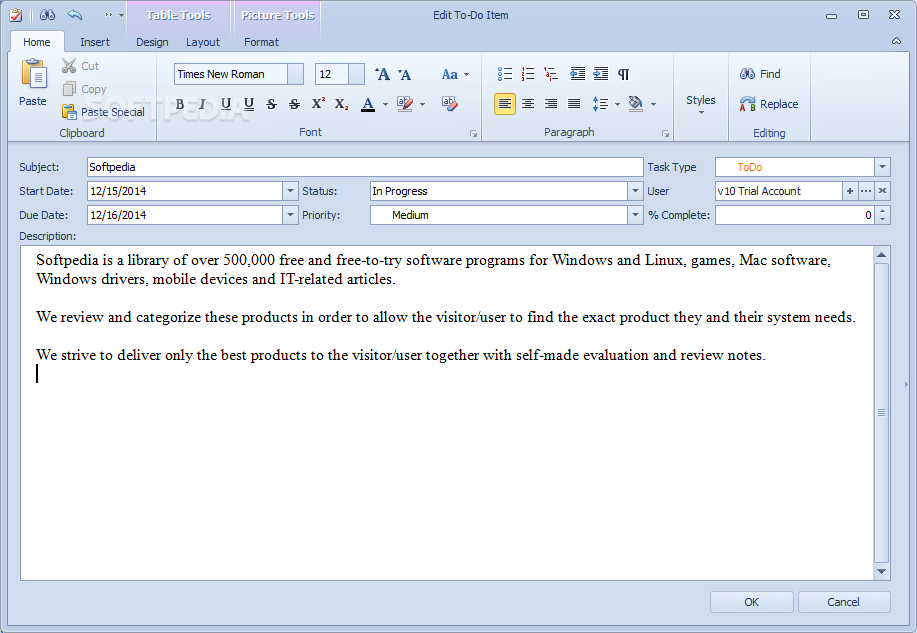917x633 pixels.
Task: Toggle italic formatting
Action: (x=202, y=104)
